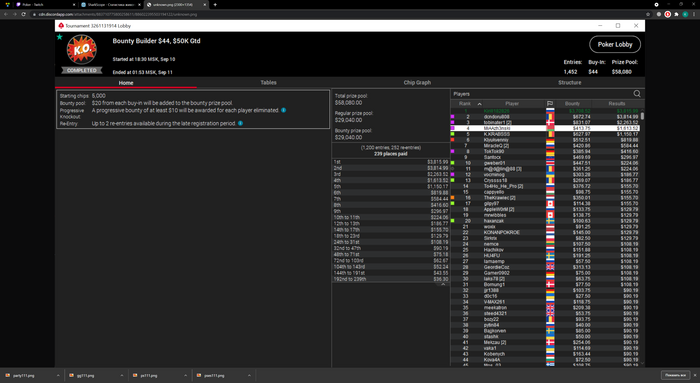
Task: Sort players by the Player column header
Action: (x=512, y=104)
